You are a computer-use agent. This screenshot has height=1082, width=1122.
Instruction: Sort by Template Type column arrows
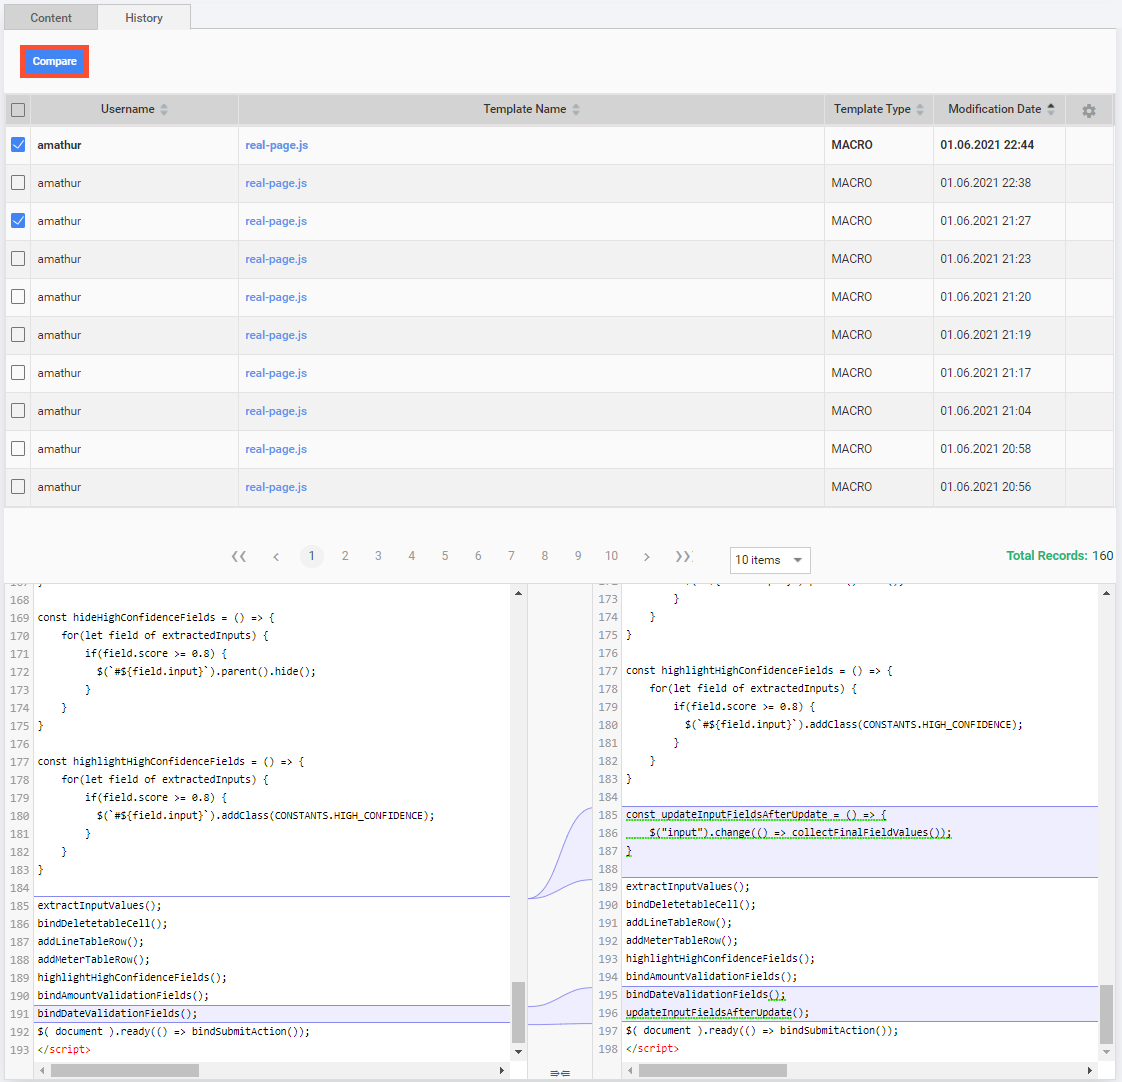(x=920, y=109)
